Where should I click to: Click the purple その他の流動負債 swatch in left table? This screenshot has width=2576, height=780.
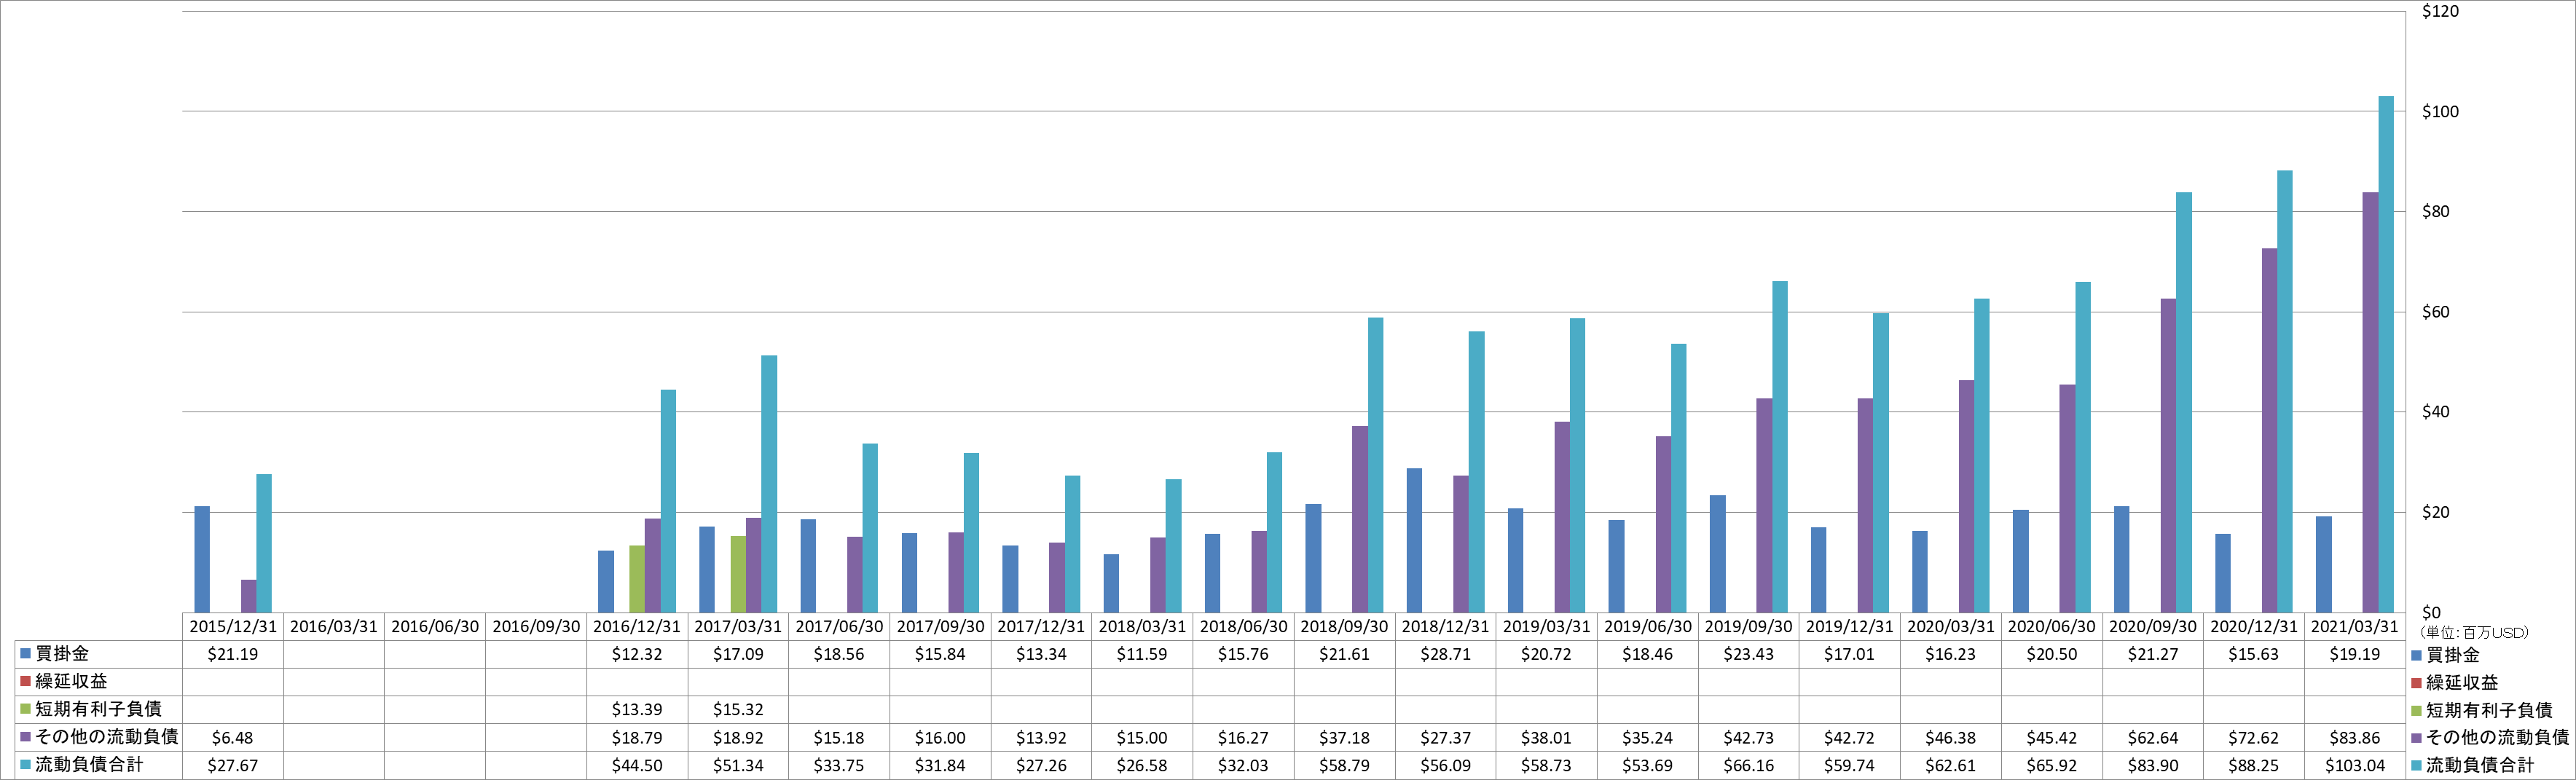click(x=25, y=737)
